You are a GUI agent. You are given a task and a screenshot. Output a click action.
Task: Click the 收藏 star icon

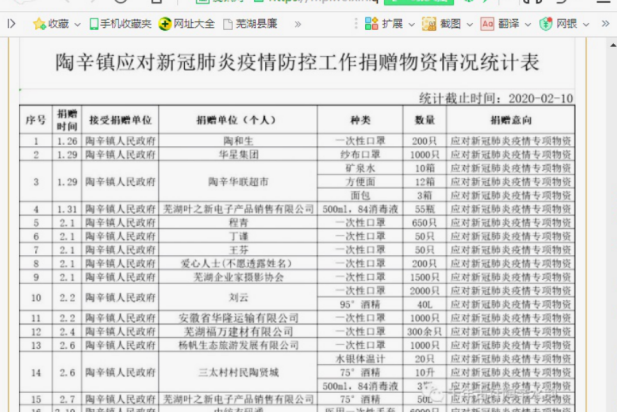[39, 24]
